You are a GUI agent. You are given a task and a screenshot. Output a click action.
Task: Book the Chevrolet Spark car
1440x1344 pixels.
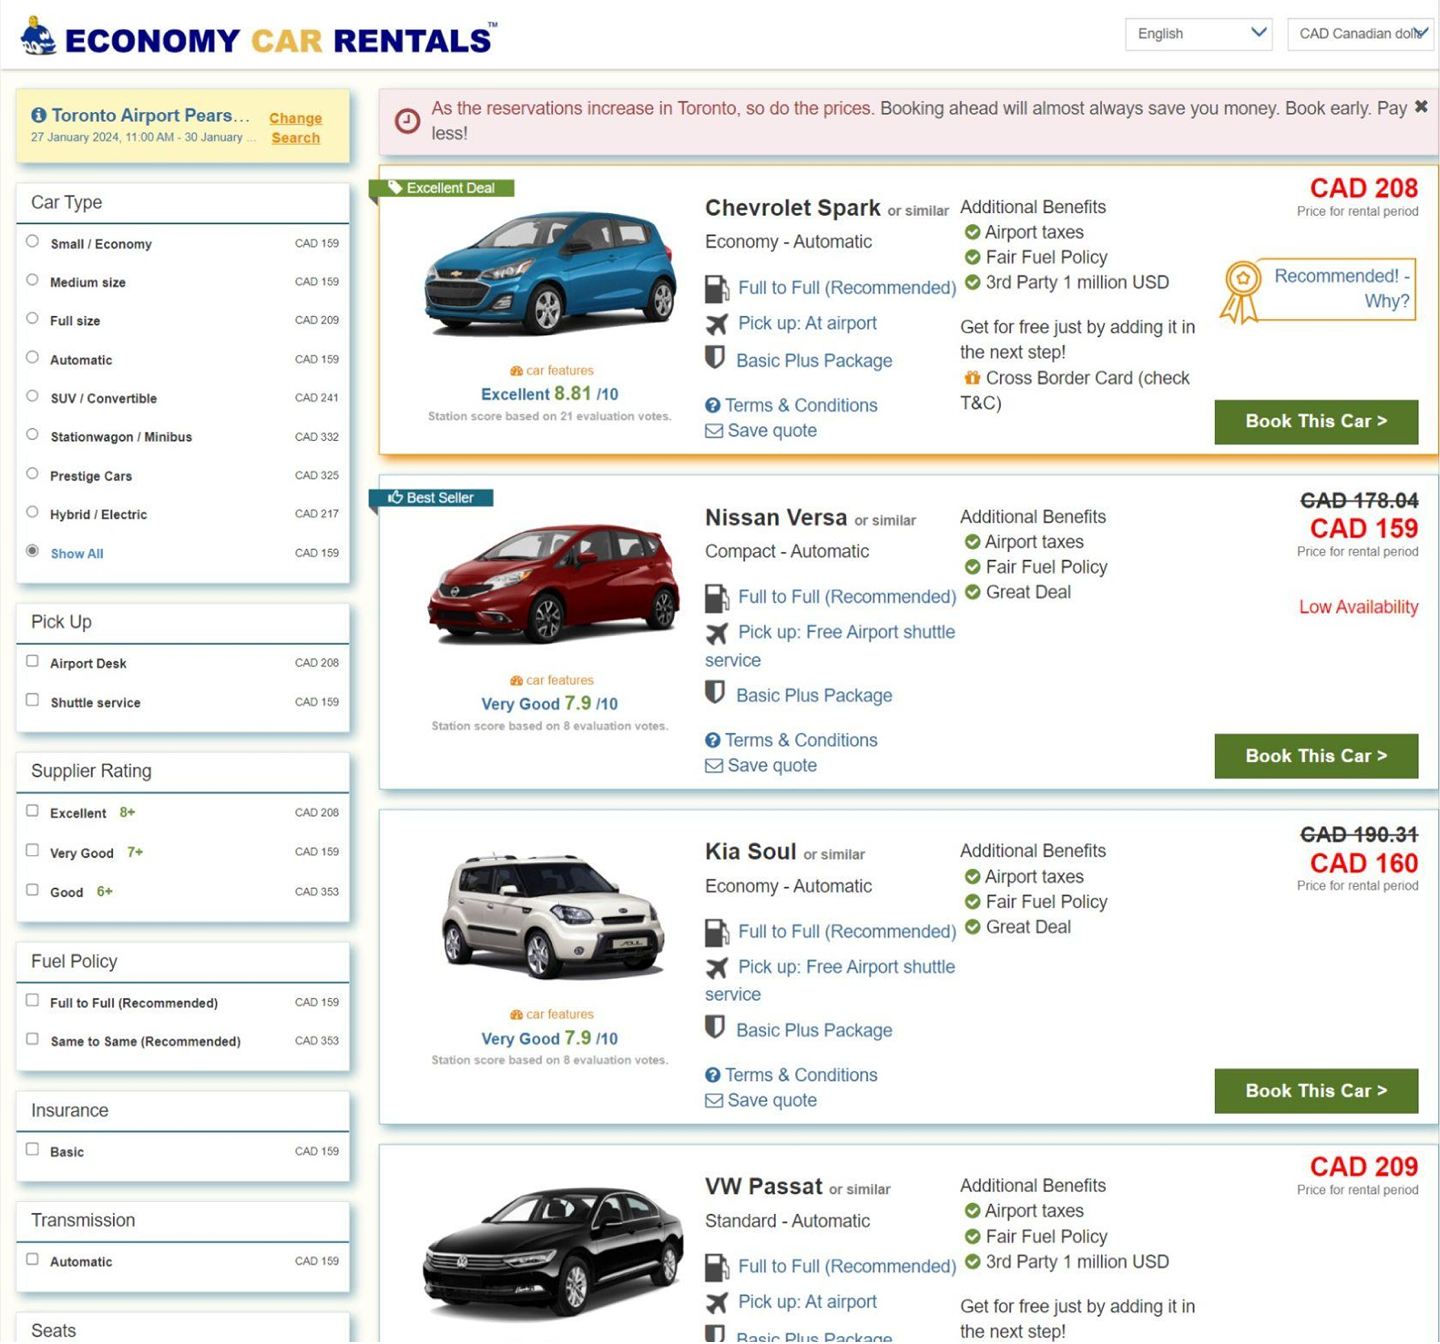[1316, 422]
